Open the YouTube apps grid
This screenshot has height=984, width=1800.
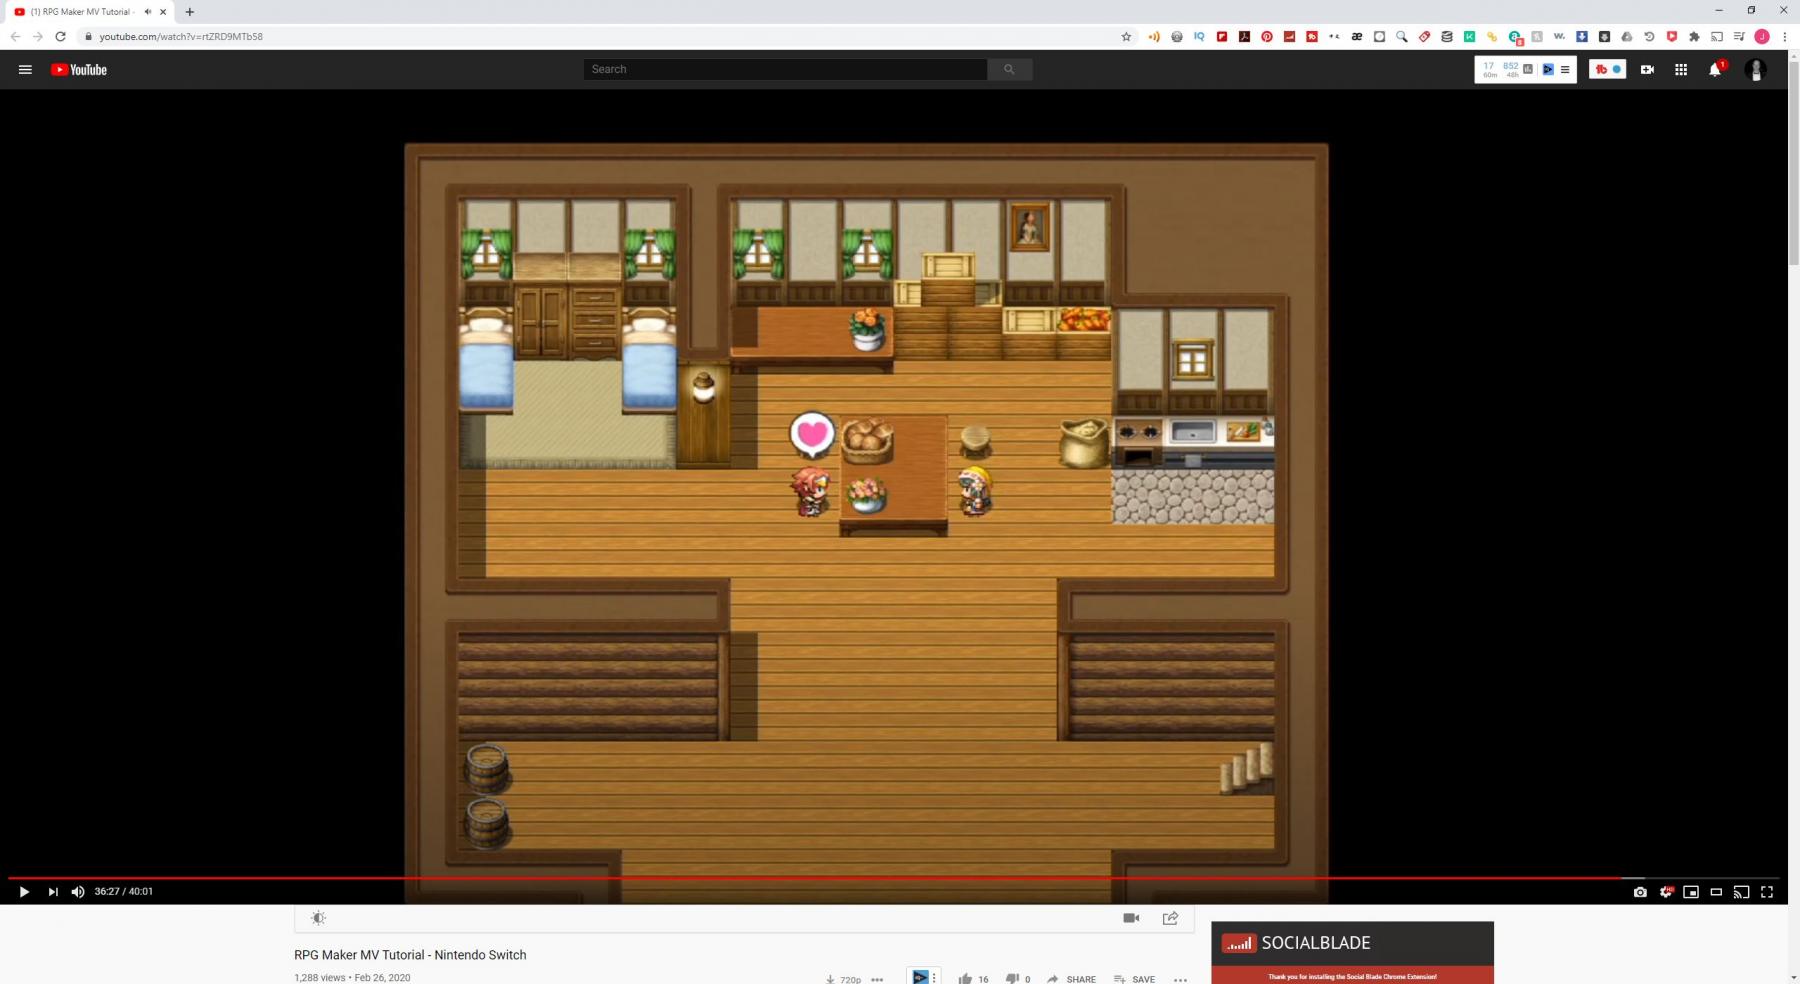click(x=1681, y=69)
